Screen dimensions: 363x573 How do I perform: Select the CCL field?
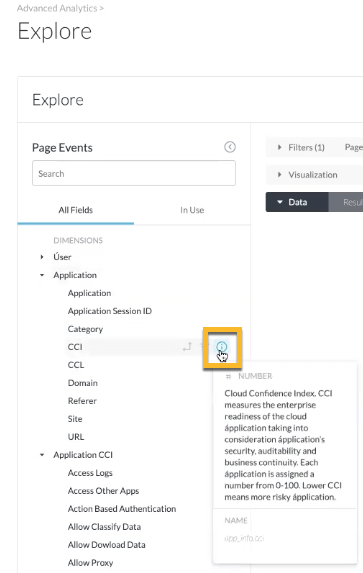pyautogui.click(x=76, y=365)
